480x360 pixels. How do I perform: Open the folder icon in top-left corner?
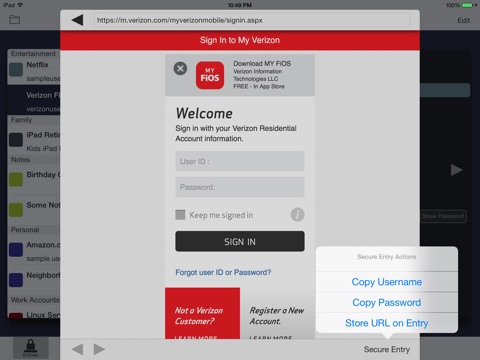coord(14,20)
